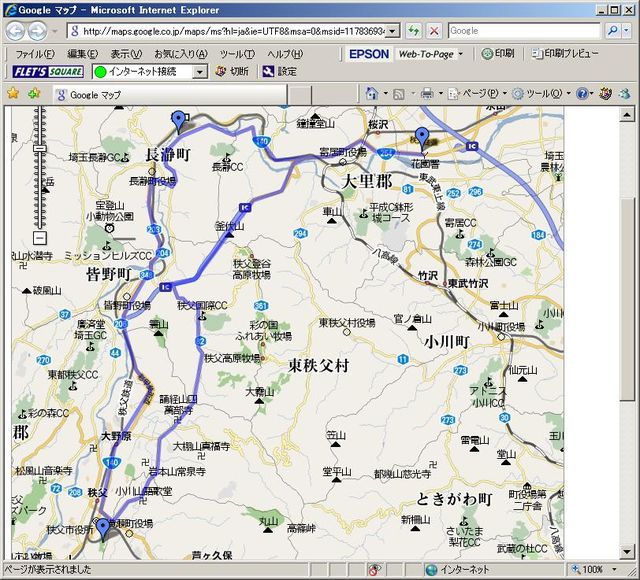Viewport: 640px width, 580px height.
Task: Expand the インターネット接続 dropdown
Action: (199, 72)
